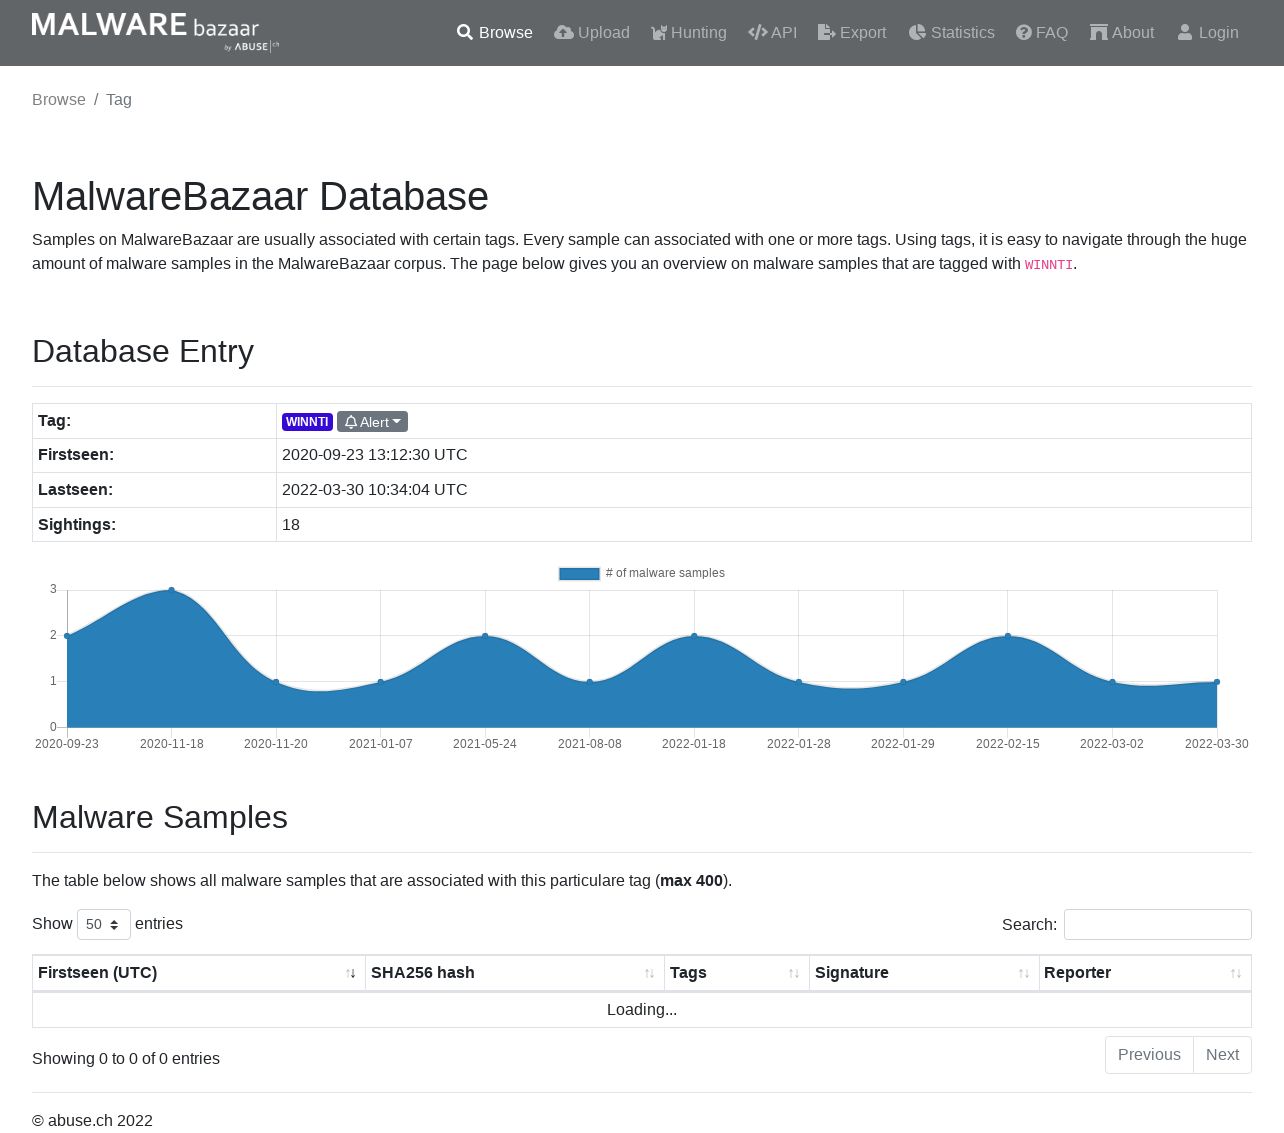Click the WINNTI tag badge
The height and width of the screenshot is (1133, 1284).
coord(307,422)
